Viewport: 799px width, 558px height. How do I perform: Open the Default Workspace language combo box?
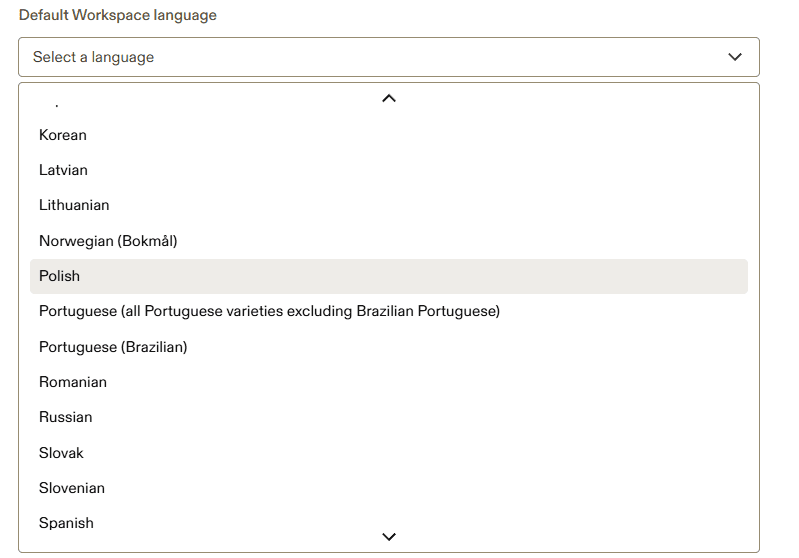[x=388, y=57]
